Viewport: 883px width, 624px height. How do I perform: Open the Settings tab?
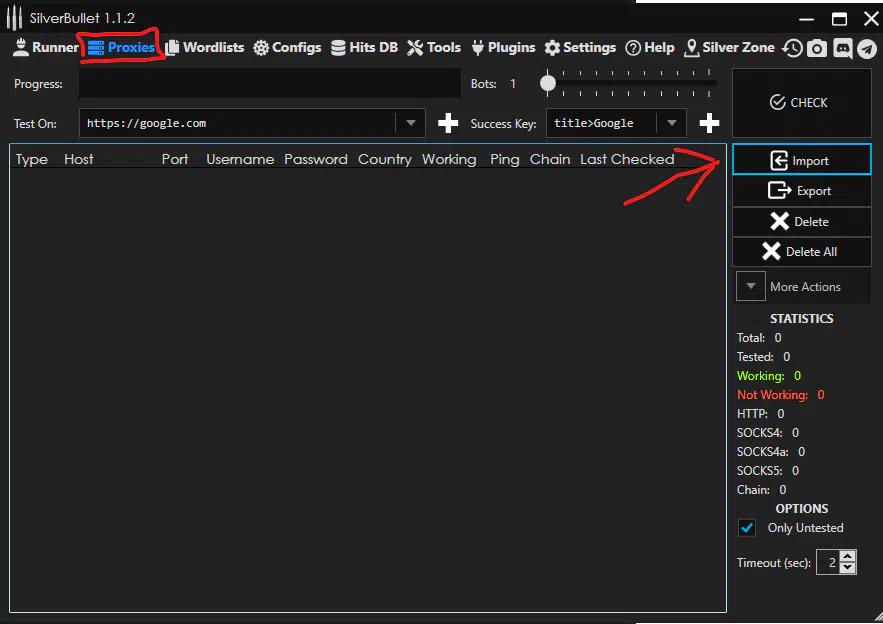[580, 47]
